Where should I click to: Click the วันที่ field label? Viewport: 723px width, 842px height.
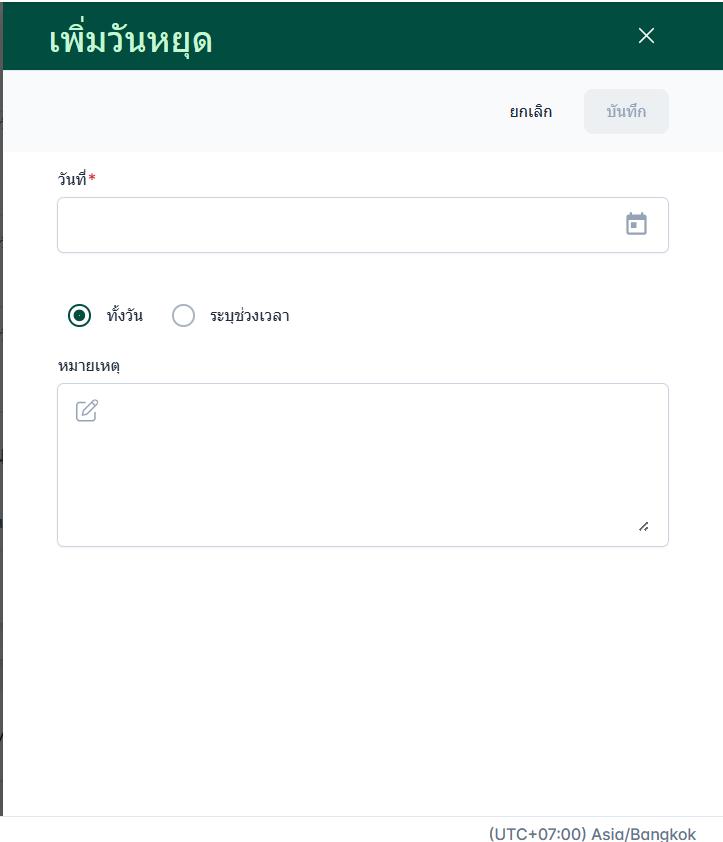pos(72,179)
